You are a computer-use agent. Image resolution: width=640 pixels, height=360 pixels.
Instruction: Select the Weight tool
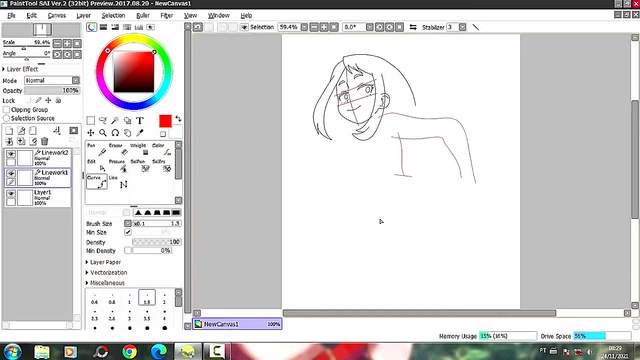tap(140, 149)
